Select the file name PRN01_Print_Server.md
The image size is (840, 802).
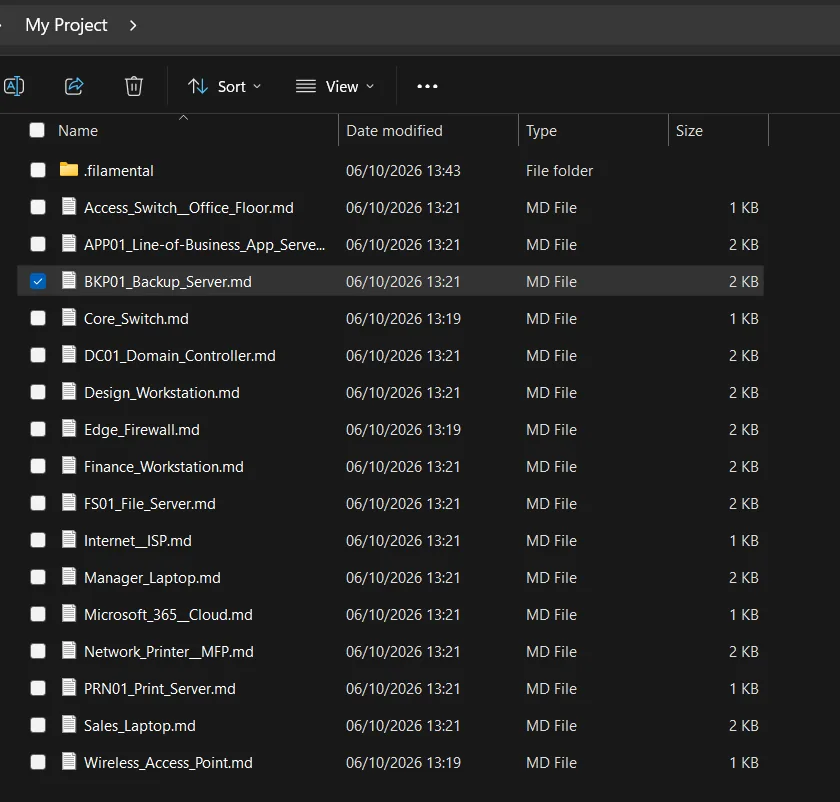160,688
